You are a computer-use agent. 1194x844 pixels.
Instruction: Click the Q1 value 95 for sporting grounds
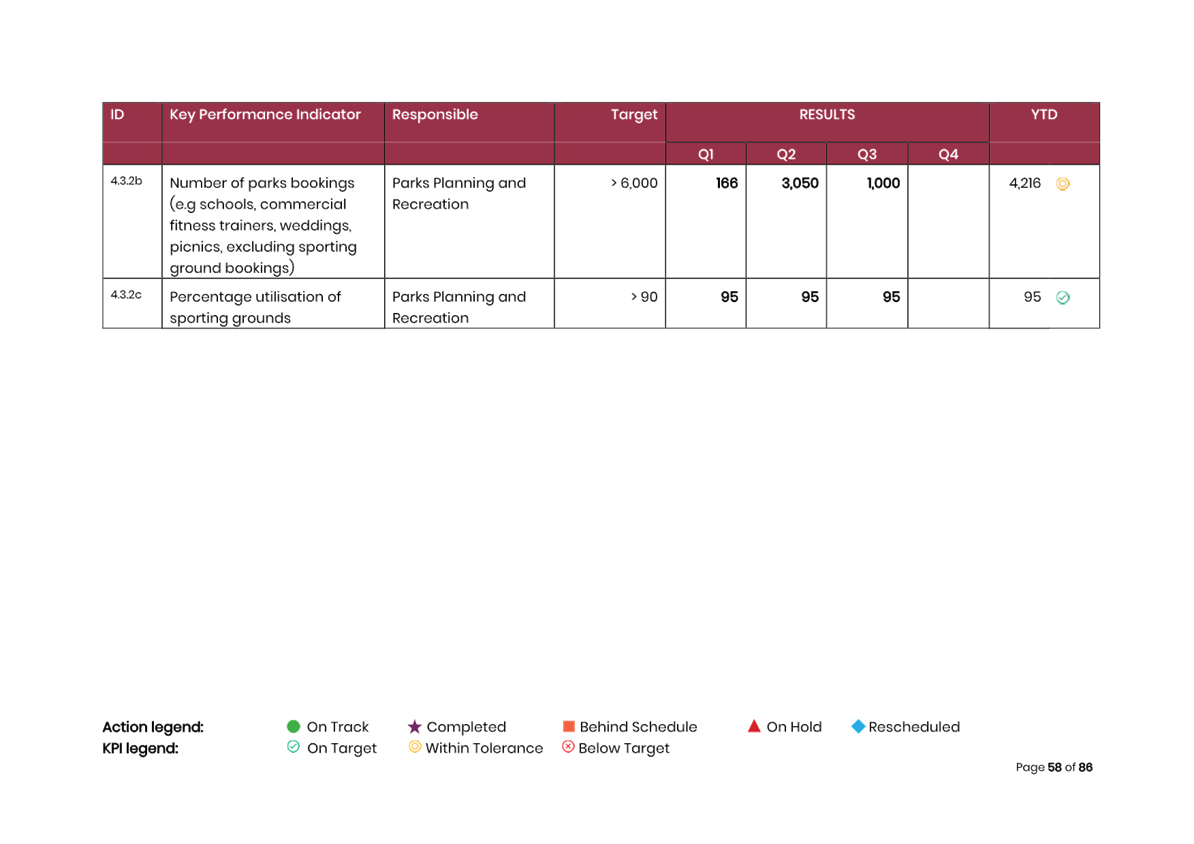pyautogui.click(x=729, y=297)
